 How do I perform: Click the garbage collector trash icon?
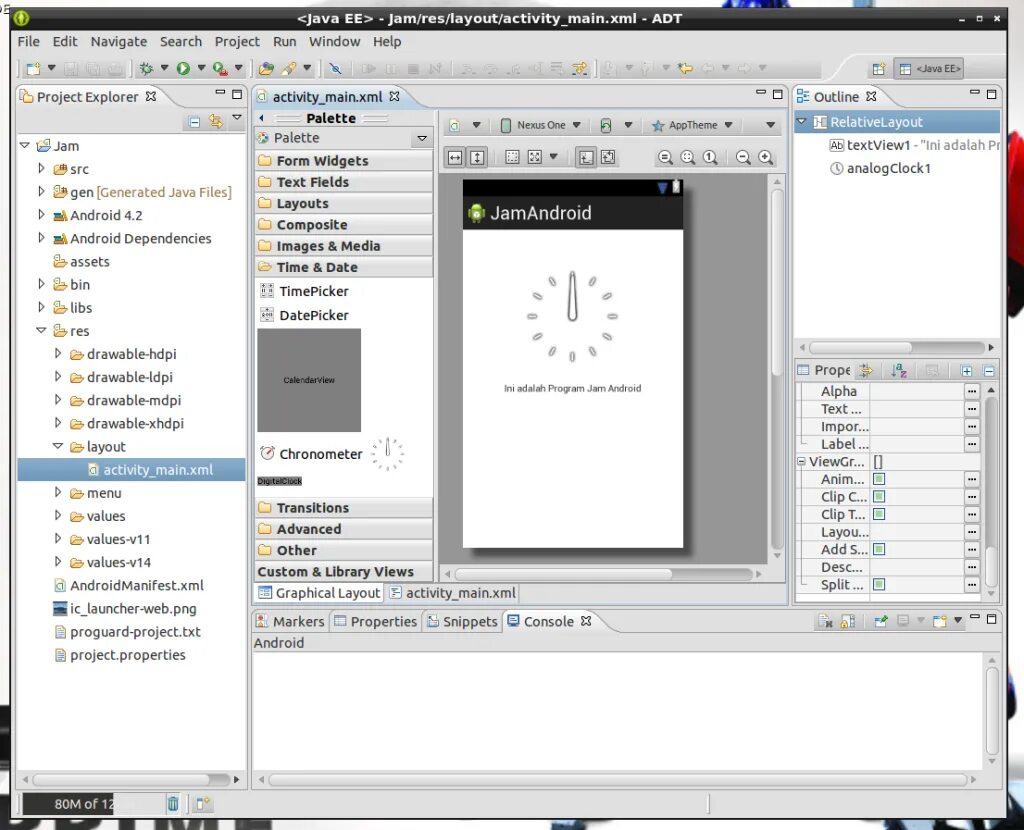[x=172, y=804]
